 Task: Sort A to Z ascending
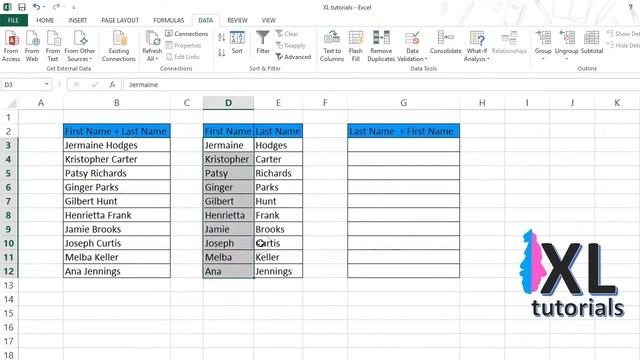tap(222, 38)
